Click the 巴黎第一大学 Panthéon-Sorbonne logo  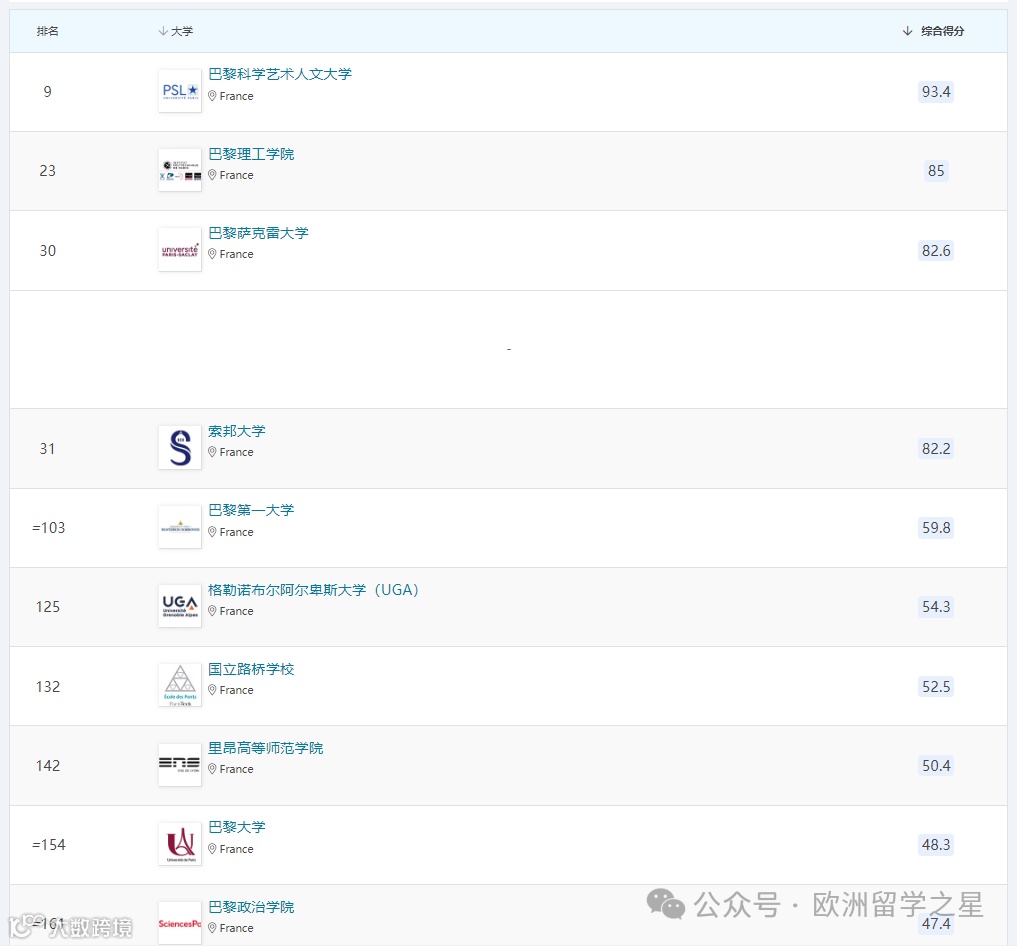pos(180,527)
